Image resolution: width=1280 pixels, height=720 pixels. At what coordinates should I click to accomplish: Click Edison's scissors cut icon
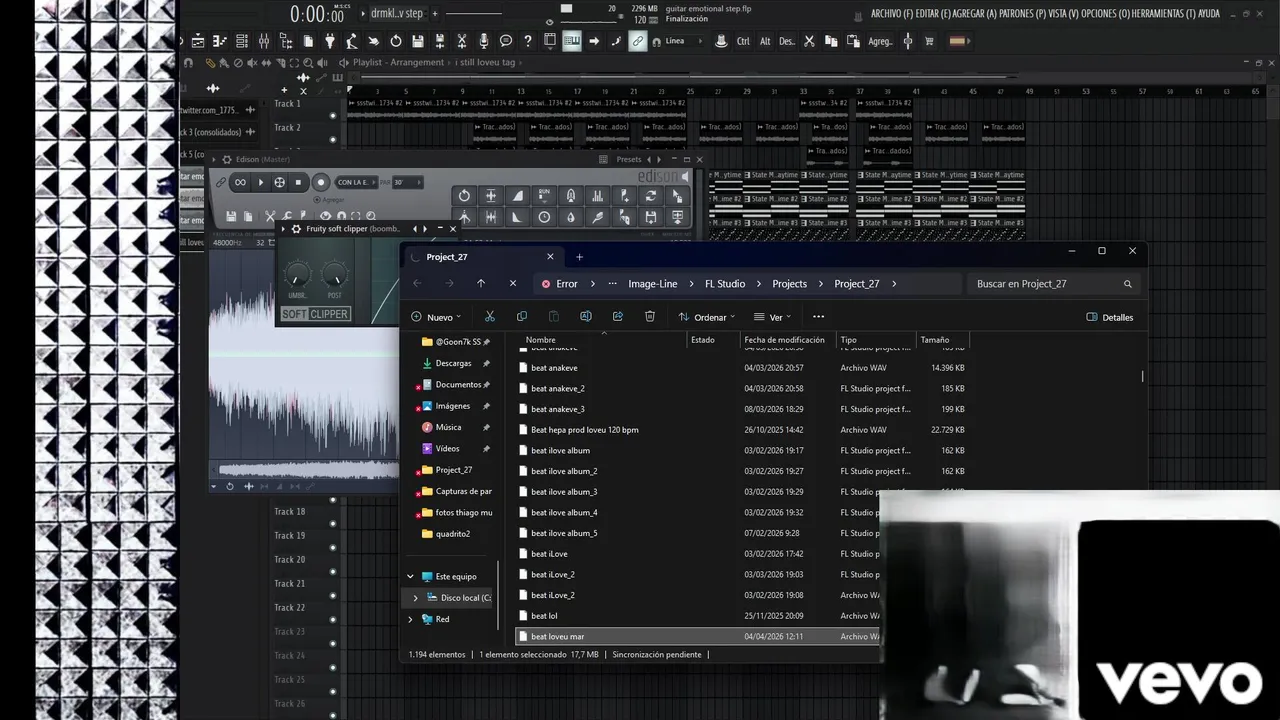[269, 216]
